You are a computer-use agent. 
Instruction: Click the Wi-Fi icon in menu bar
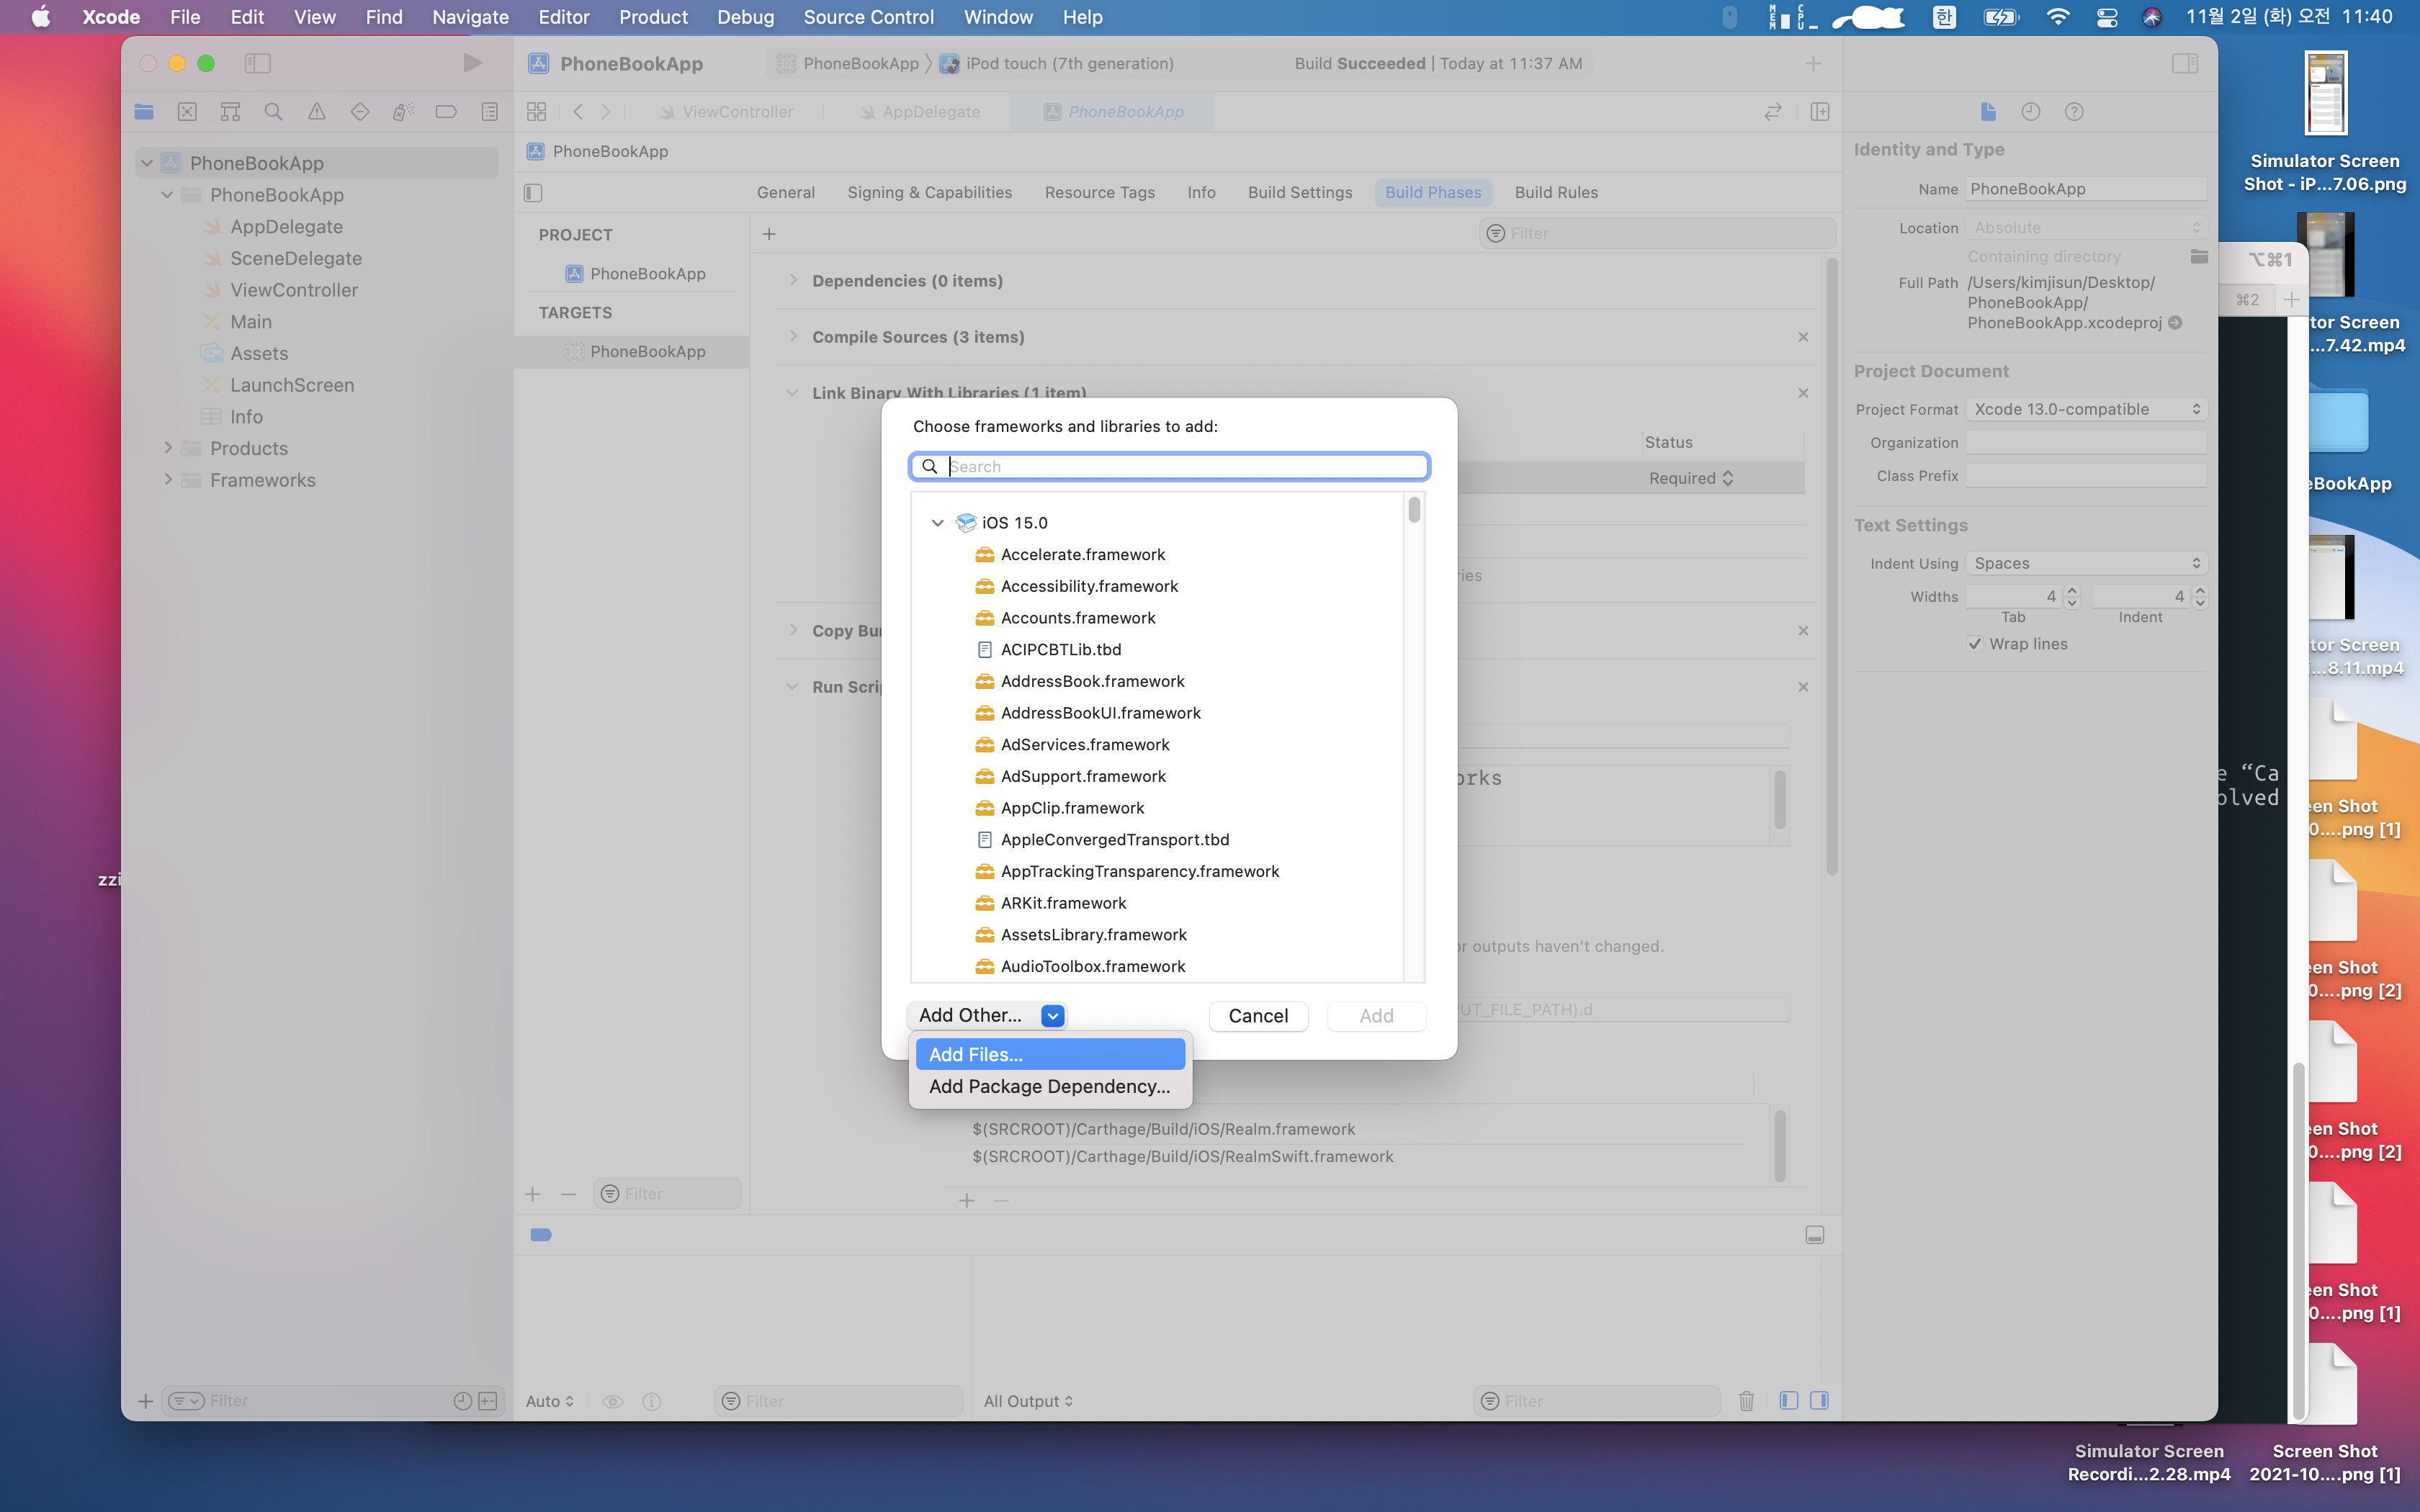click(x=2057, y=17)
